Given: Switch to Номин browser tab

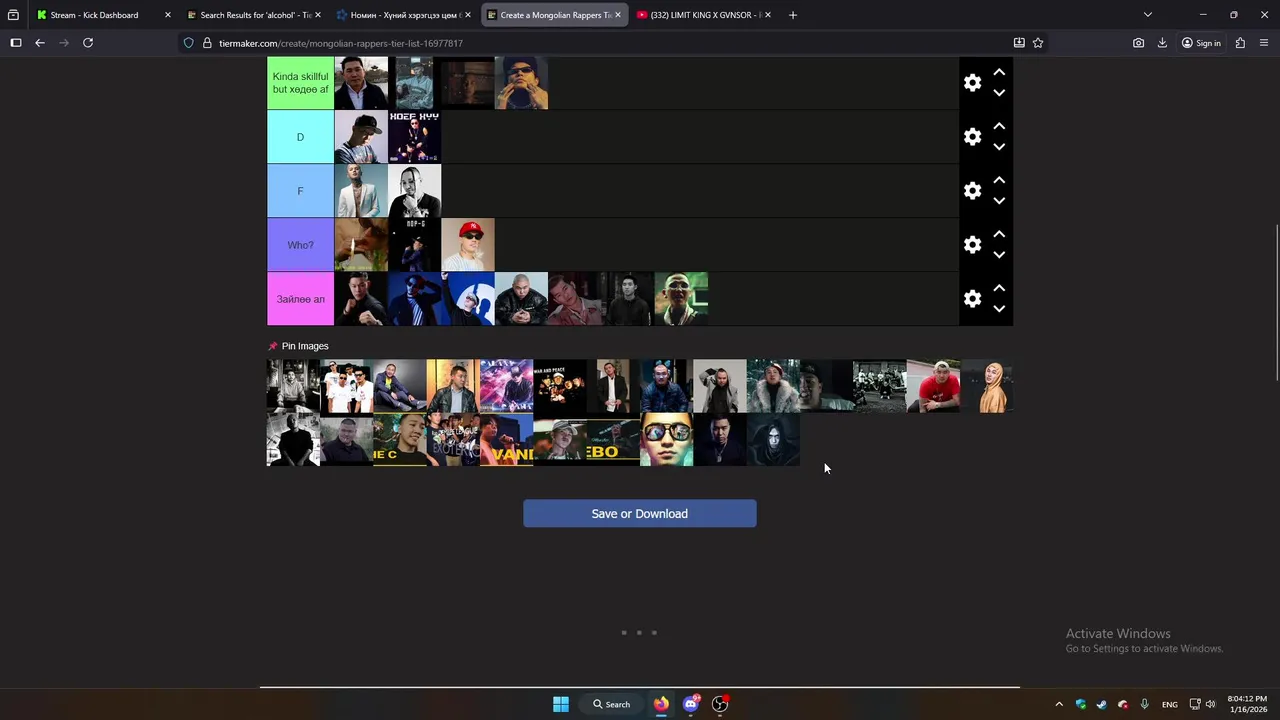Looking at the screenshot, I should [x=404, y=15].
